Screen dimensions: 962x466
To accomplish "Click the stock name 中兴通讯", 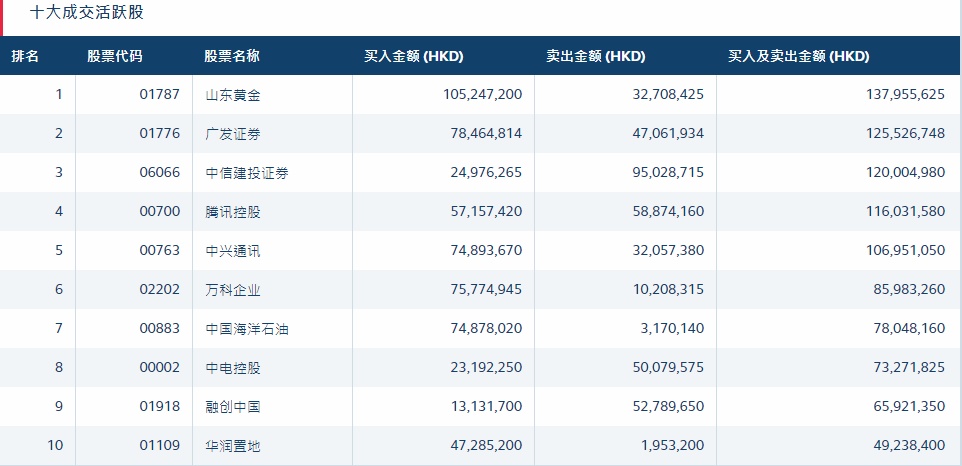I will pyautogui.click(x=233, y=251).
